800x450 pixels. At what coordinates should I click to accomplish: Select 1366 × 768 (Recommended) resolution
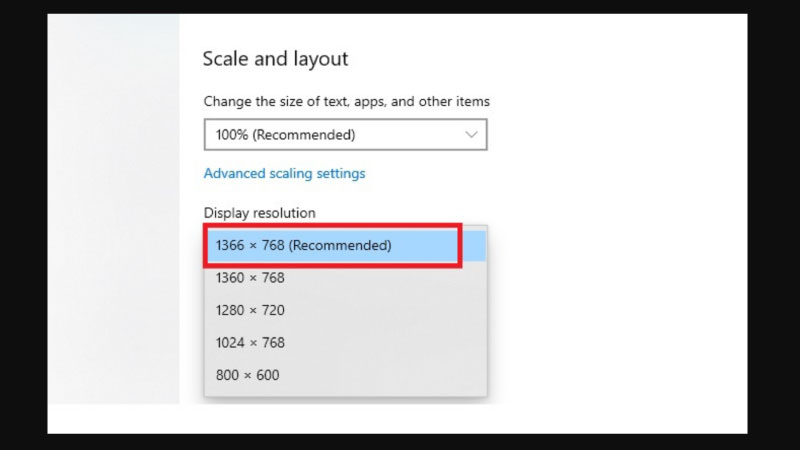click(x=303, y=245)
